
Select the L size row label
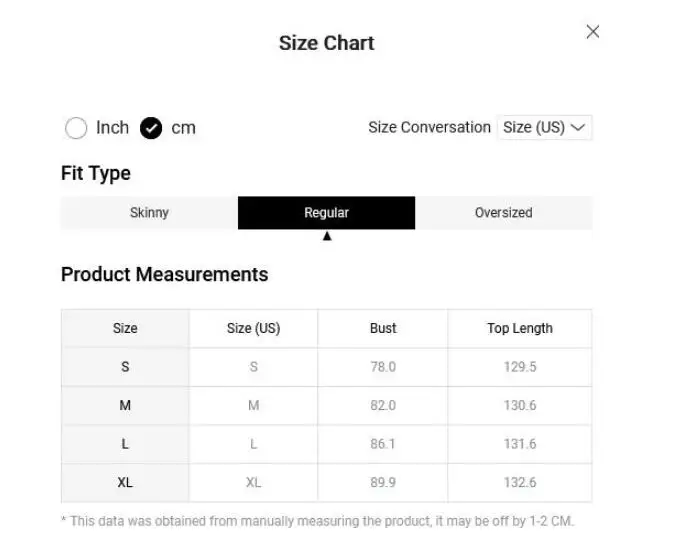[x=125, y=444]
